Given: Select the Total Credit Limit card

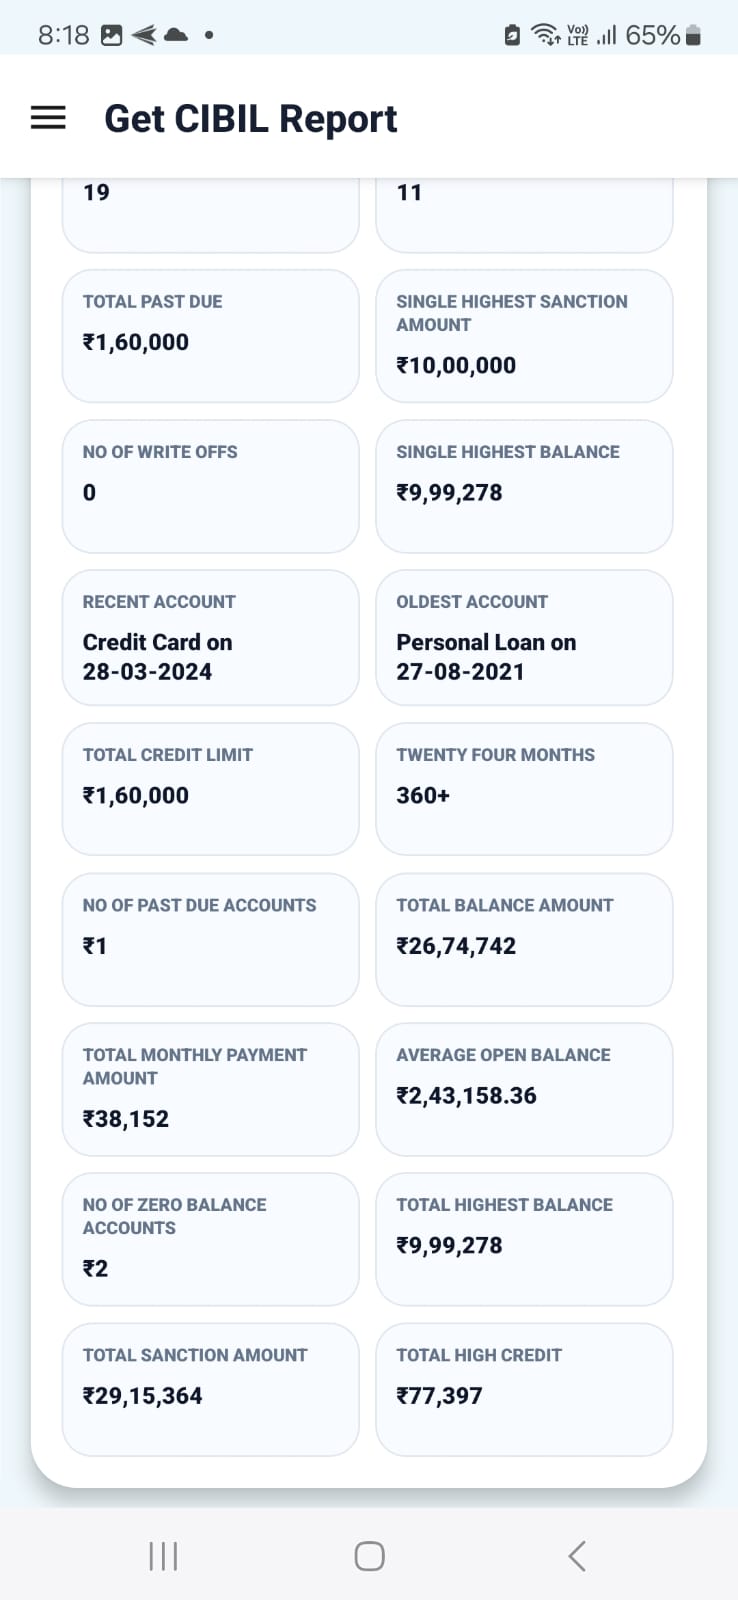Looking at the screenshot, I should coord(211,789).
